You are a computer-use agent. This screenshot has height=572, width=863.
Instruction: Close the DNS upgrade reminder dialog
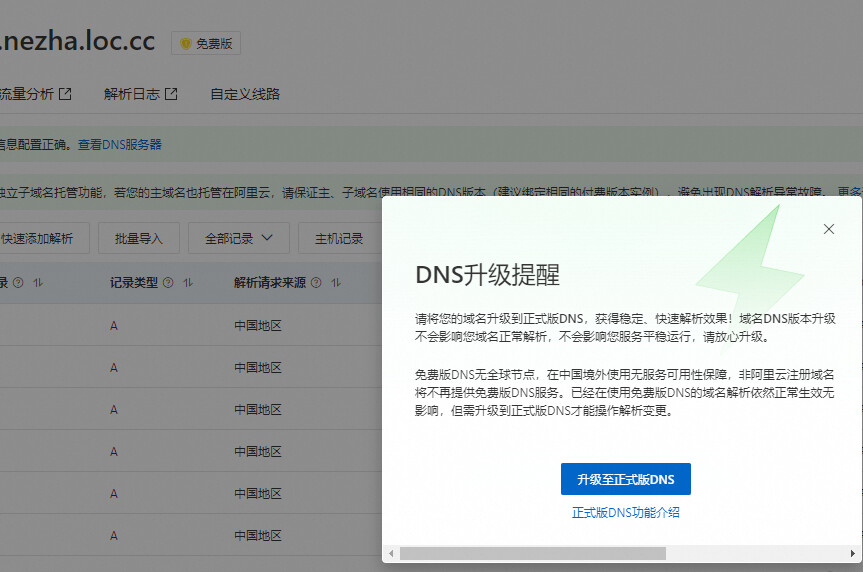(828, 229)
